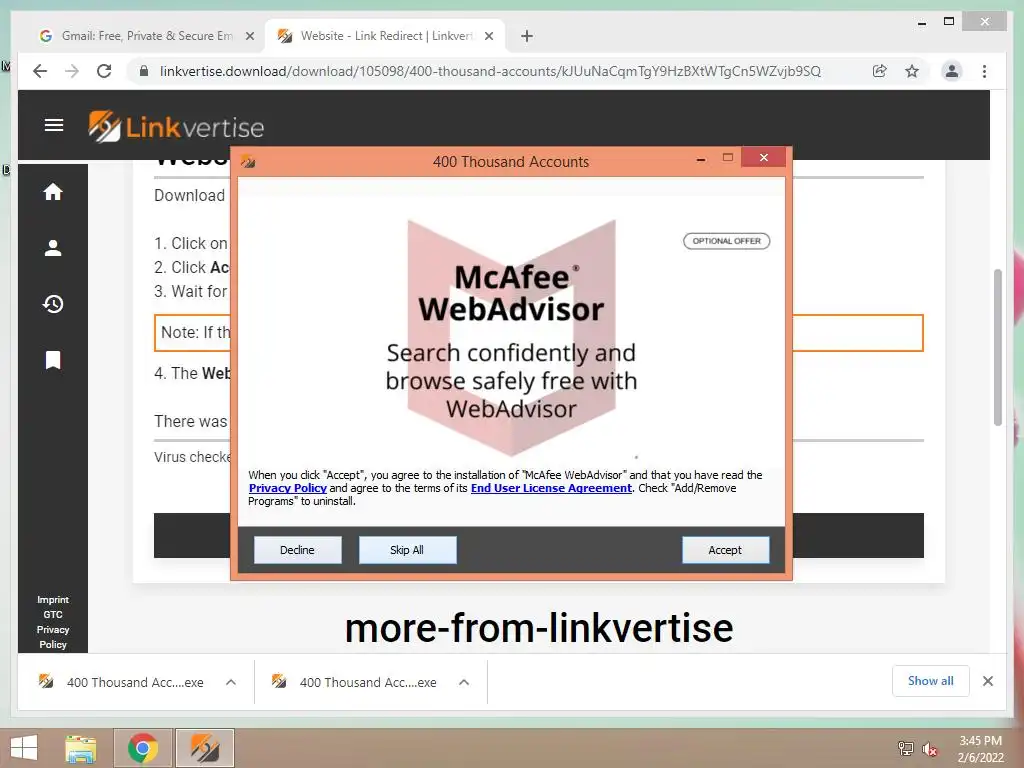Click the muted volume tray icon

(x=930, y=749)
